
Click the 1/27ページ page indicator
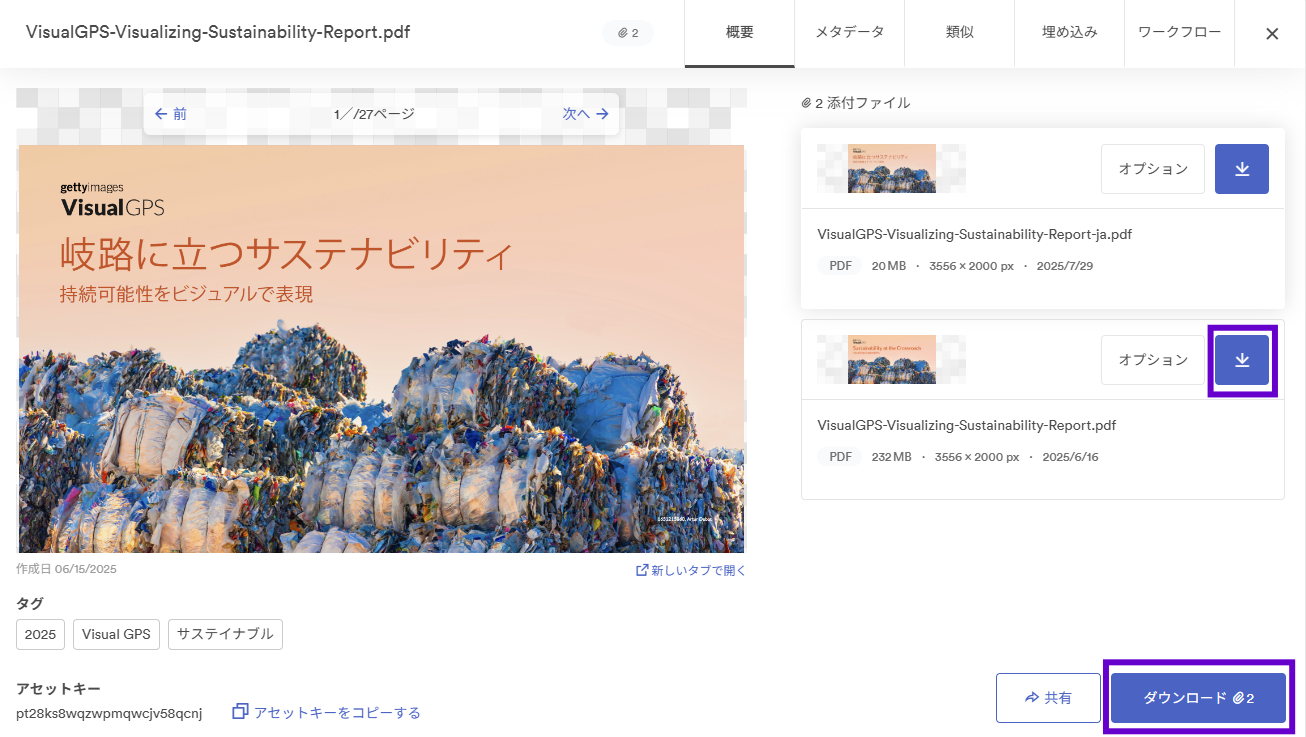pos(374,114)
